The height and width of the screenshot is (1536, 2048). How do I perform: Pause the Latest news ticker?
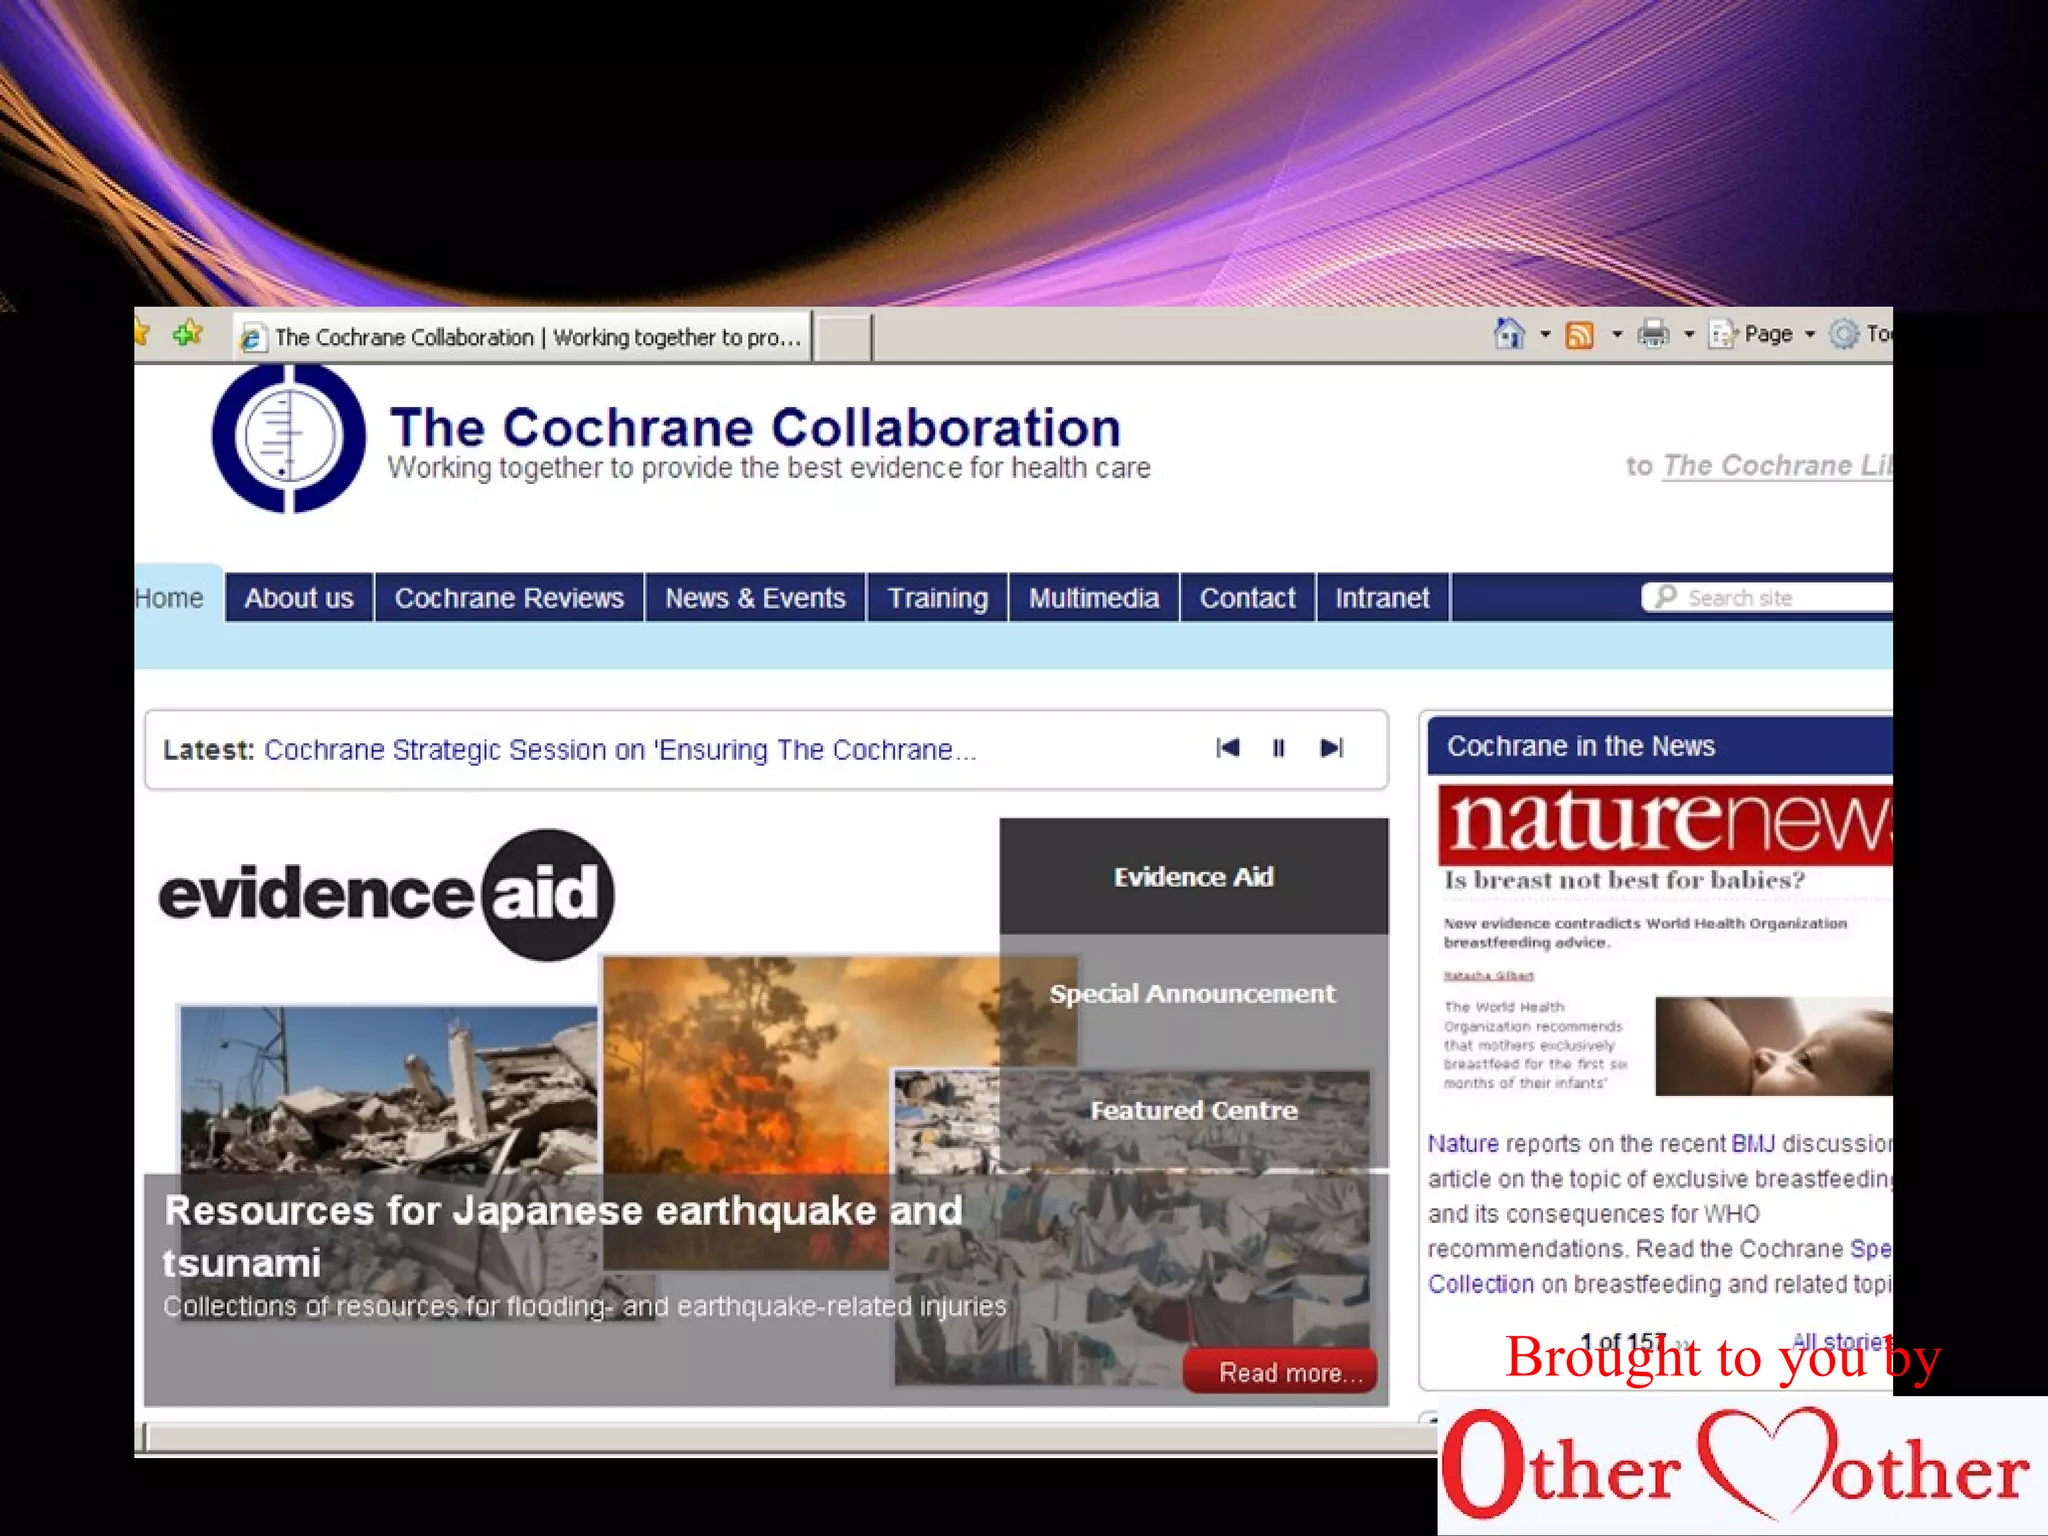tap(1278, 748)
